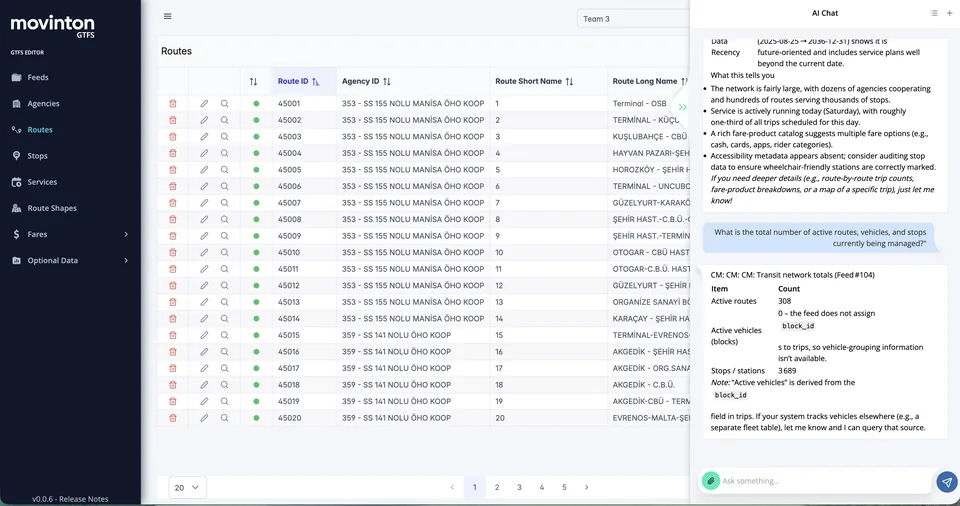
Task: Open Feeds in the sidebar
Action: coord(37,77)
